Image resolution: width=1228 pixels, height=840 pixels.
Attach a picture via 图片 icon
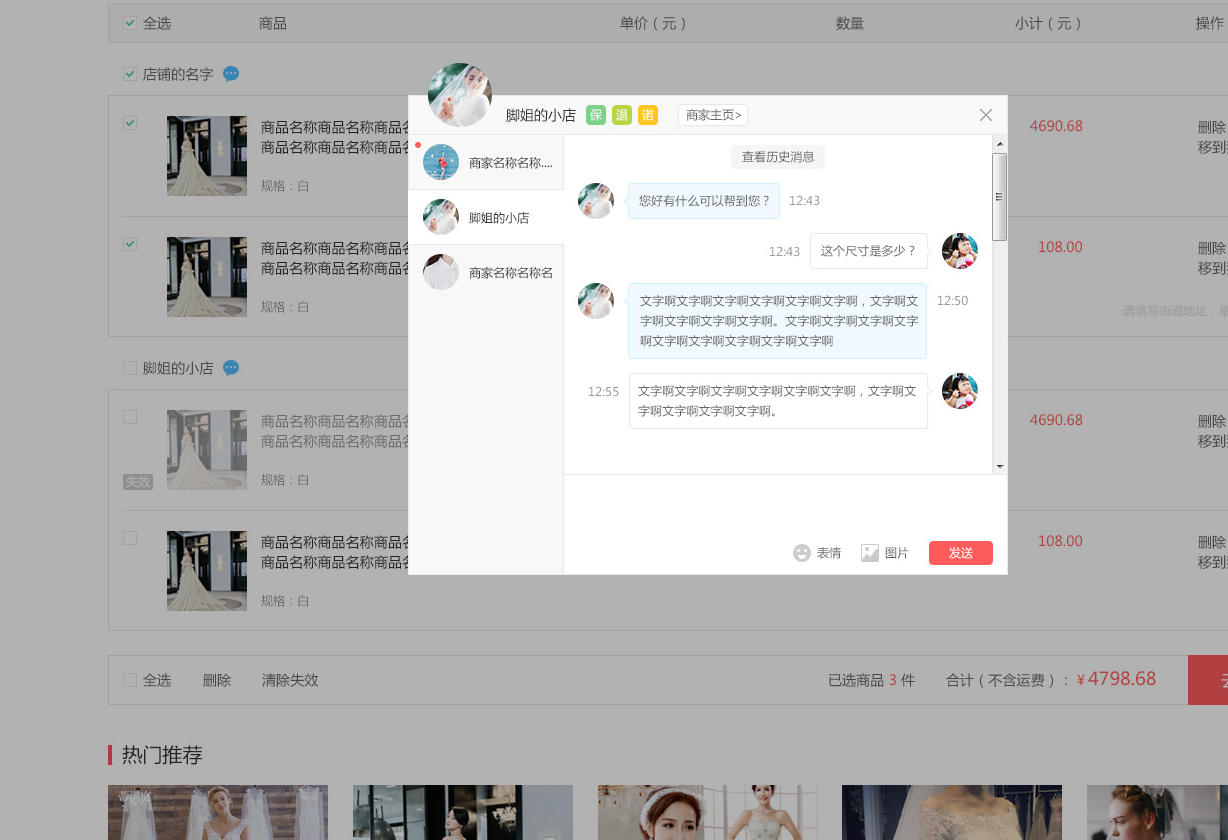click(885, 553)
